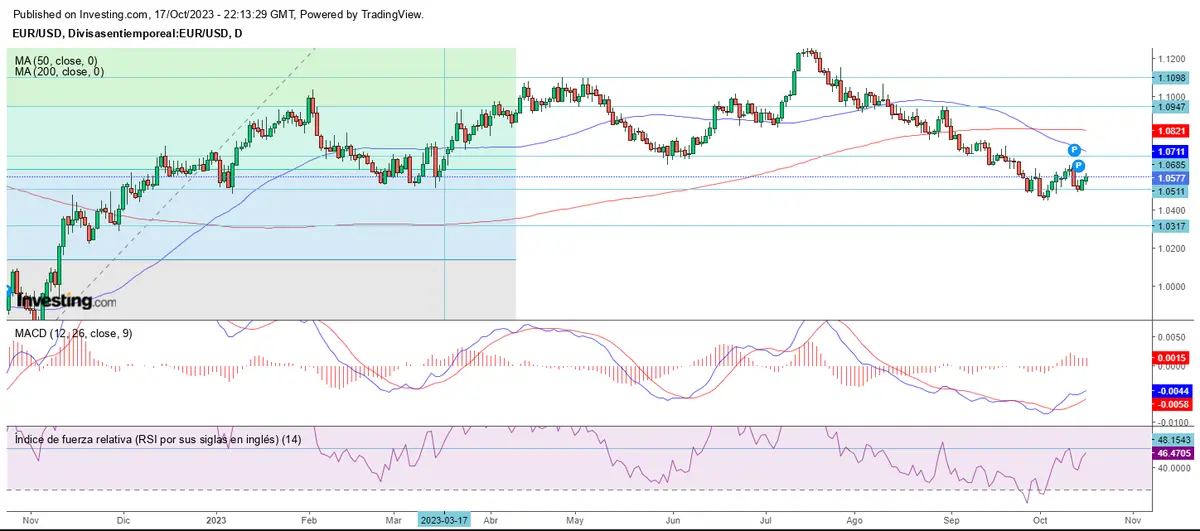This screenshot has height=531, width=1200.
Task: Click the upper blue P marker icon
Action: pyautogui.click(x=1073, y=149)
